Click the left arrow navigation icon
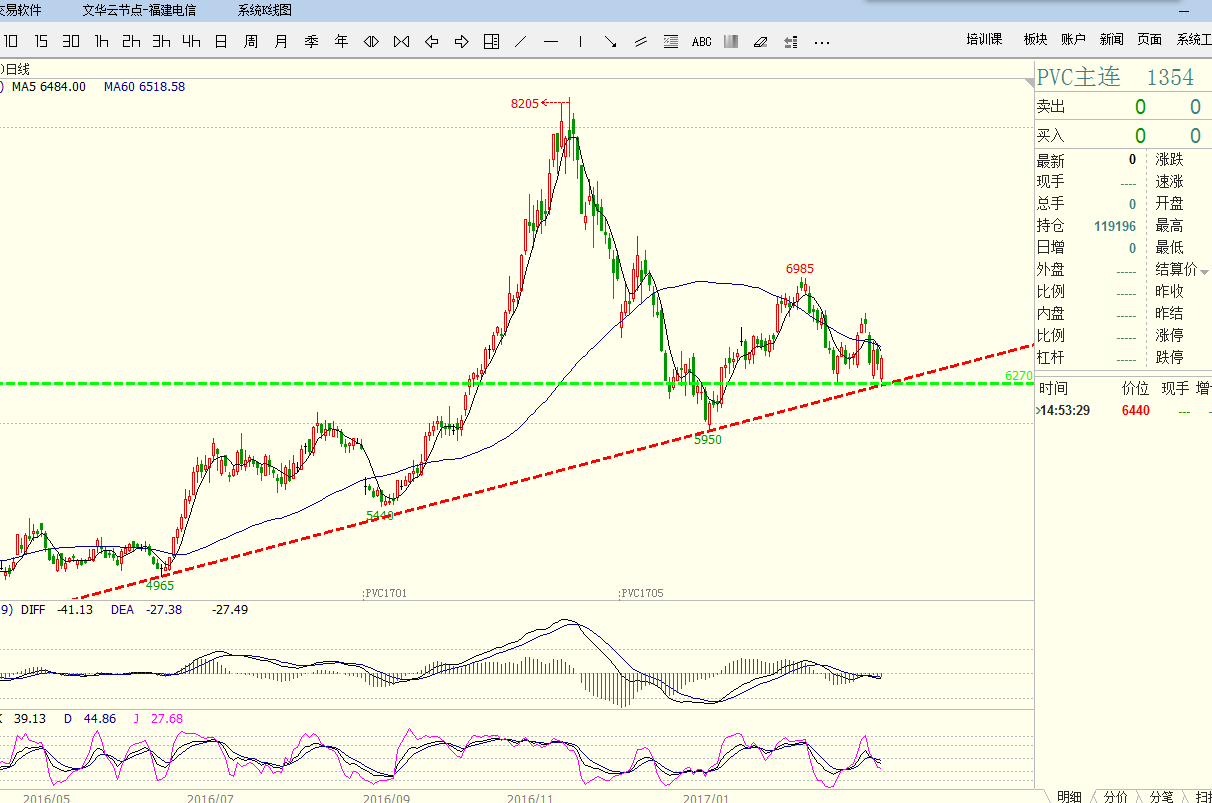This screenshot has width=1212, height=803. pyautogui.click(x=432, y=41)
